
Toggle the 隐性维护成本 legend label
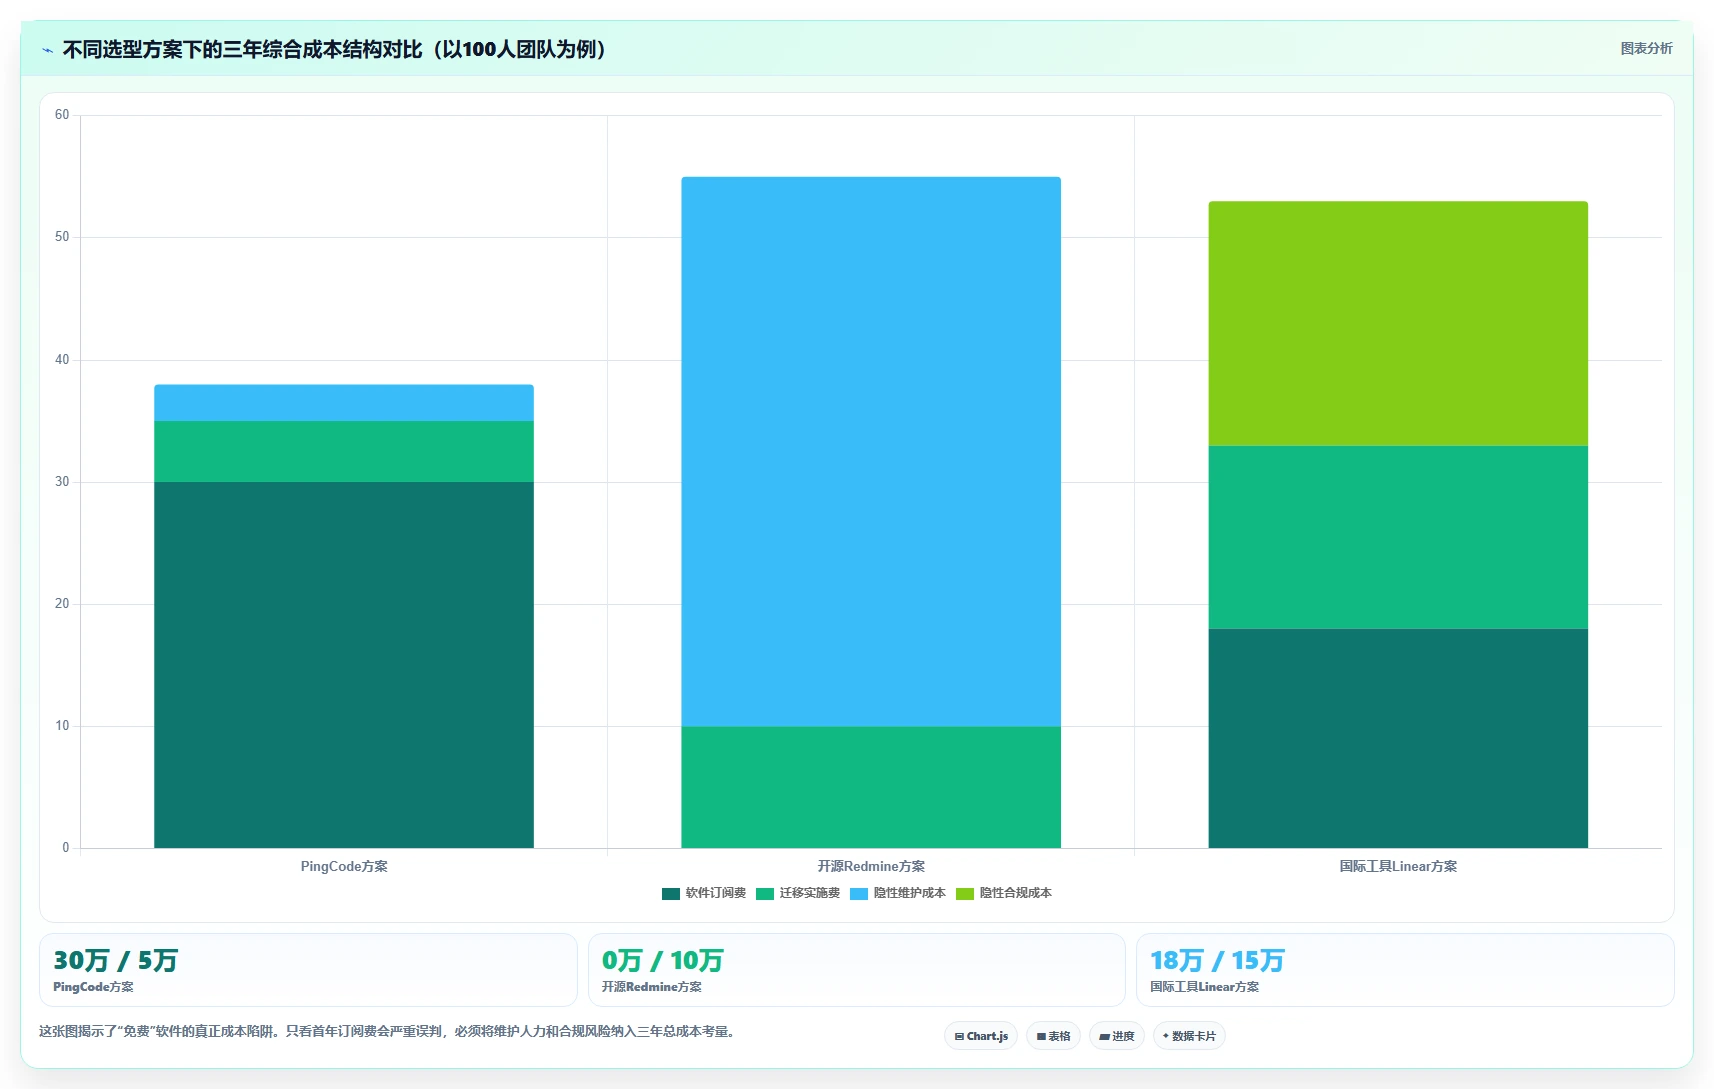coord(909,893)
